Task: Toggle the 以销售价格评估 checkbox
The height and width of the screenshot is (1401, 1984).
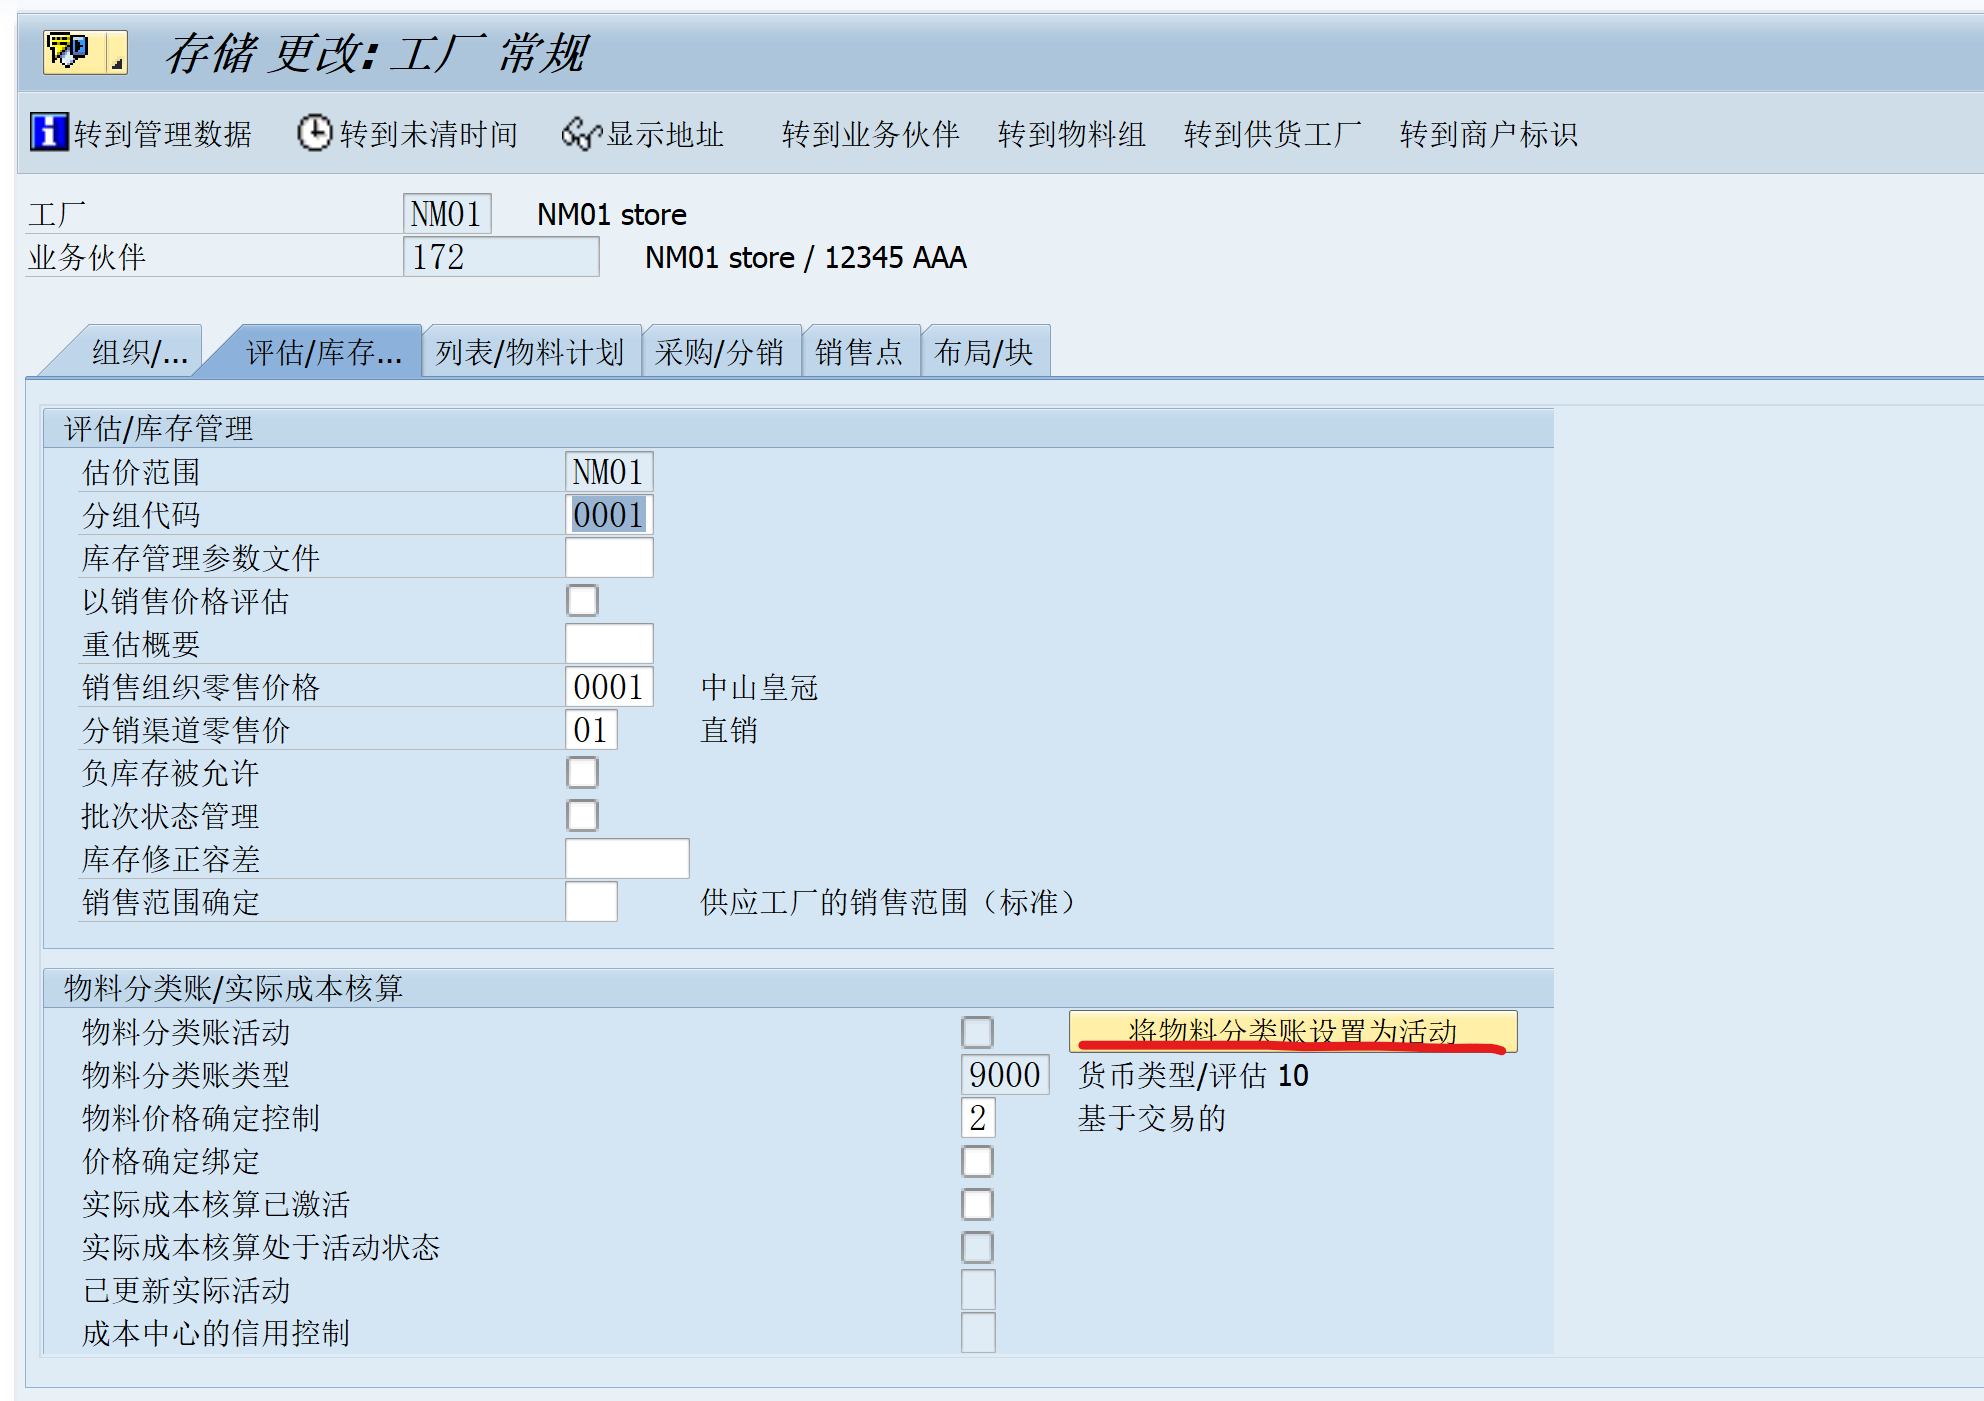Action: tap(582, 601)
